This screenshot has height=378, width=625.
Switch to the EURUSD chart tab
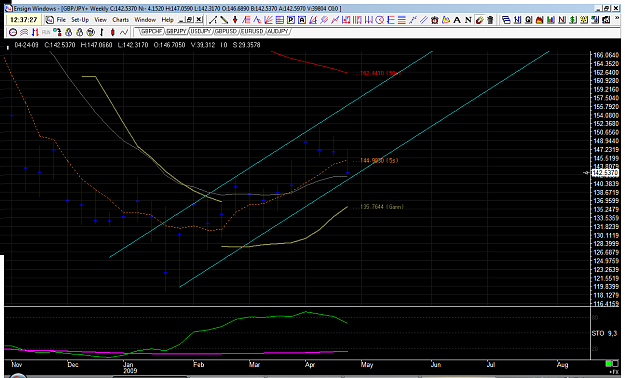252,31
